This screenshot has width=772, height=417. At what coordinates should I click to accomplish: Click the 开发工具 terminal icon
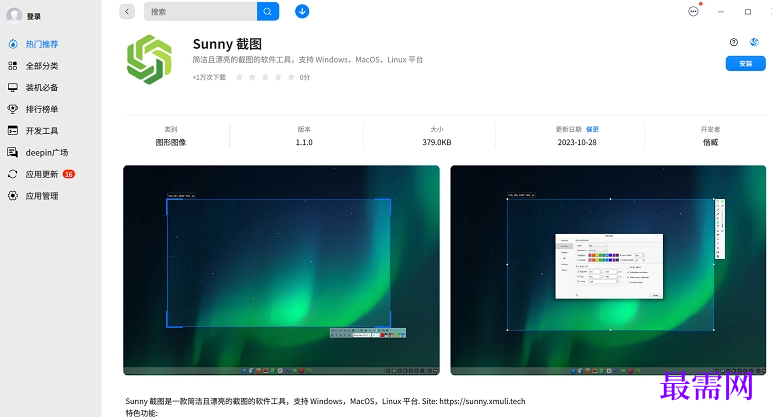(x=13, y=130)
